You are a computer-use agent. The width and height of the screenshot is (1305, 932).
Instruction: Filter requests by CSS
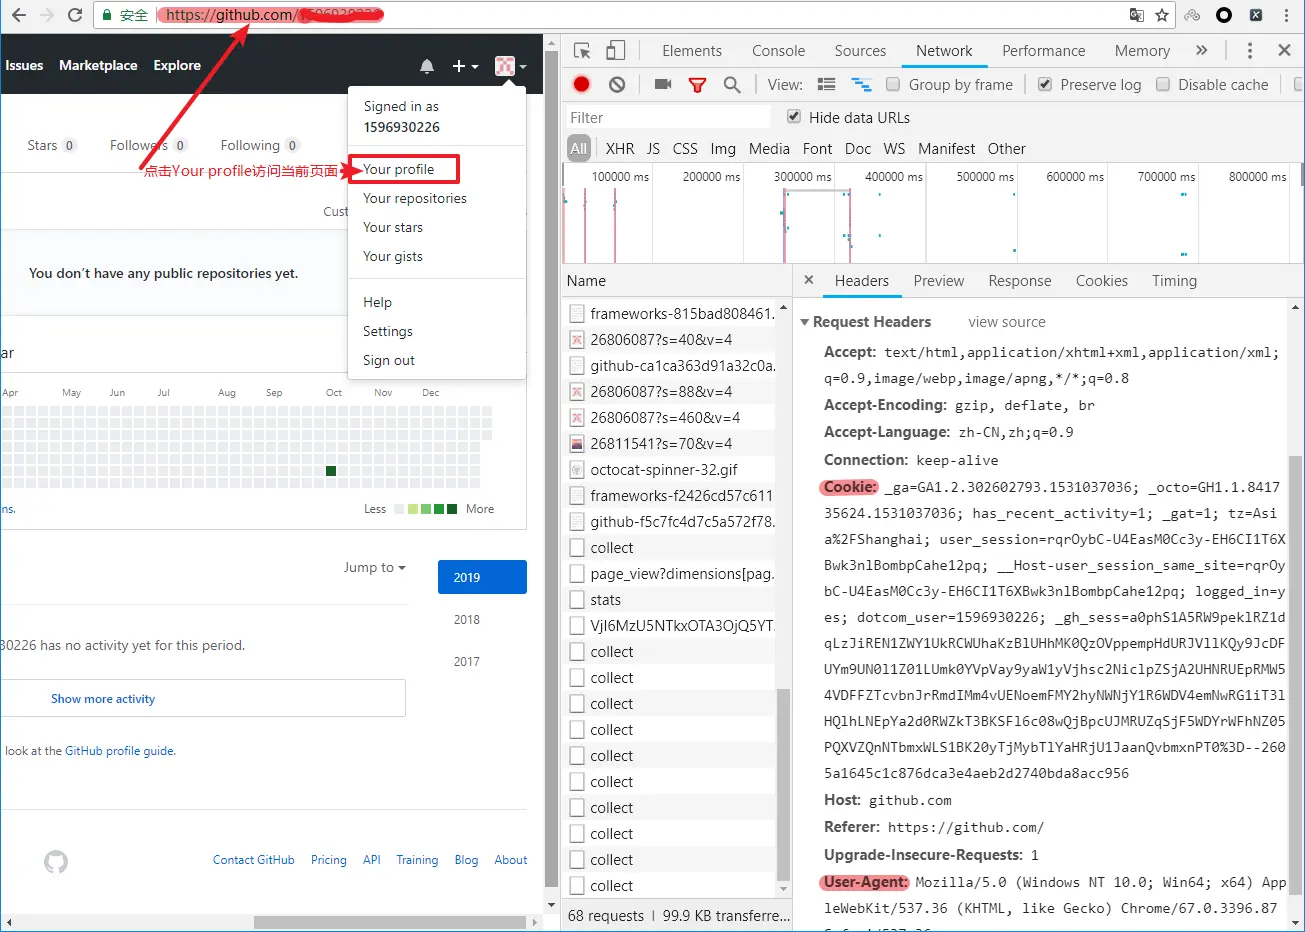click(x=685, y=149)
